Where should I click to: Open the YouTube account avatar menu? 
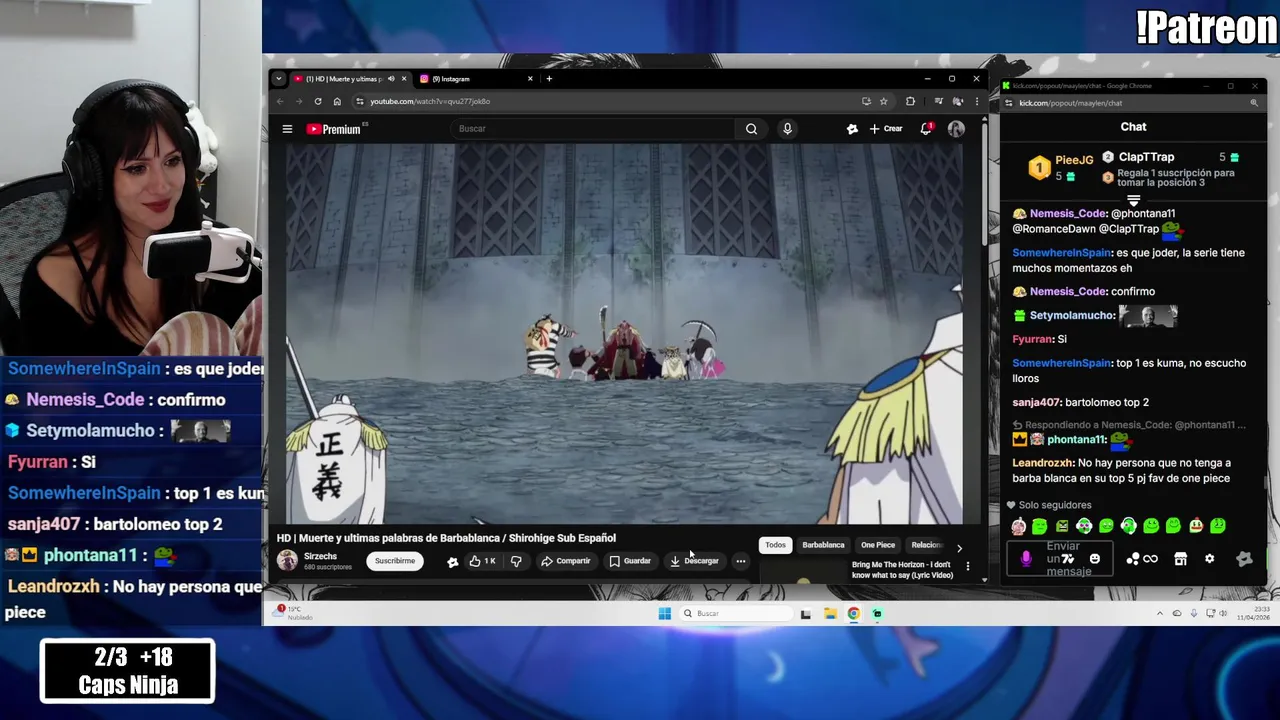[956, 129]
